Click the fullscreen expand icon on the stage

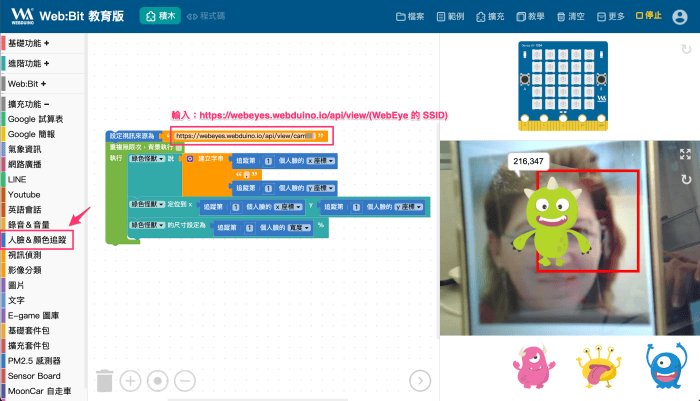685,155
